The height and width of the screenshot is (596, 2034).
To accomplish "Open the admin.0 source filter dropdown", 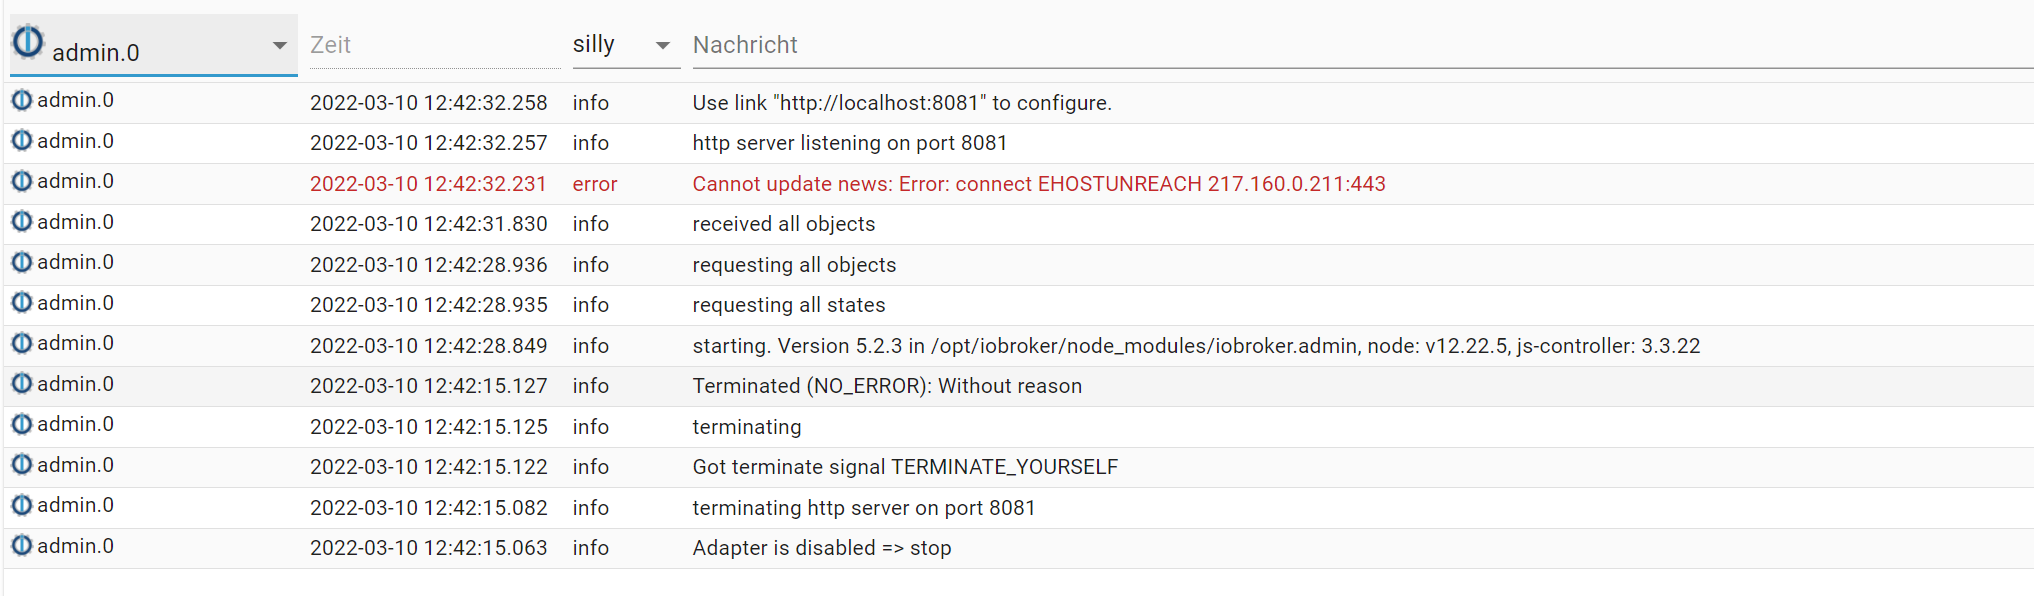I will pos(279,46).
